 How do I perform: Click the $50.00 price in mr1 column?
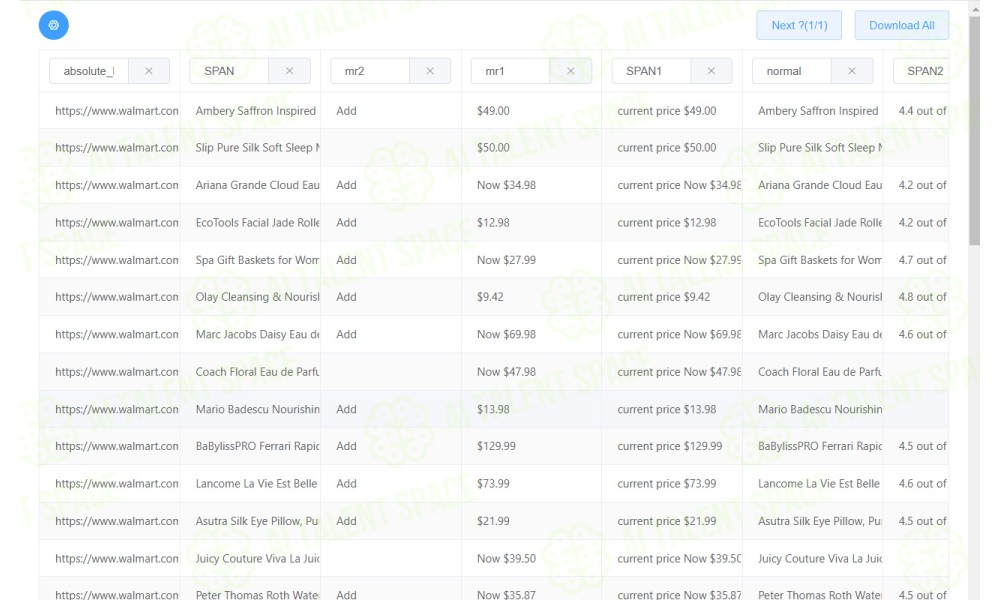(493, 148)
